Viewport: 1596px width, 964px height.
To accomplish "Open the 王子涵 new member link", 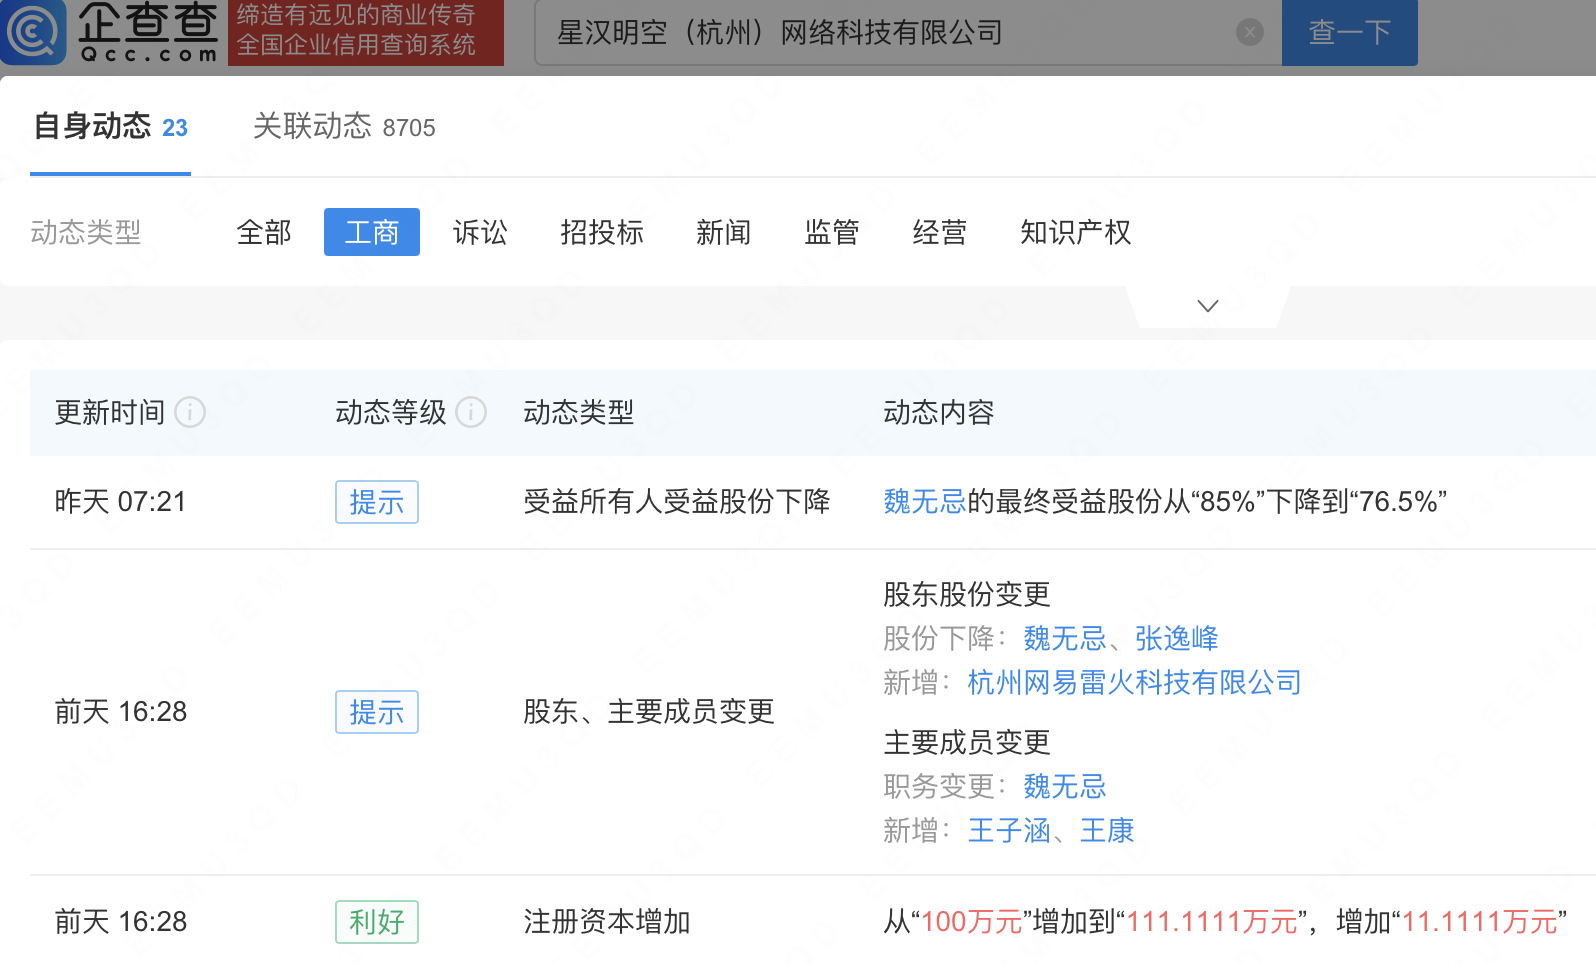I will click(1008, 830).
